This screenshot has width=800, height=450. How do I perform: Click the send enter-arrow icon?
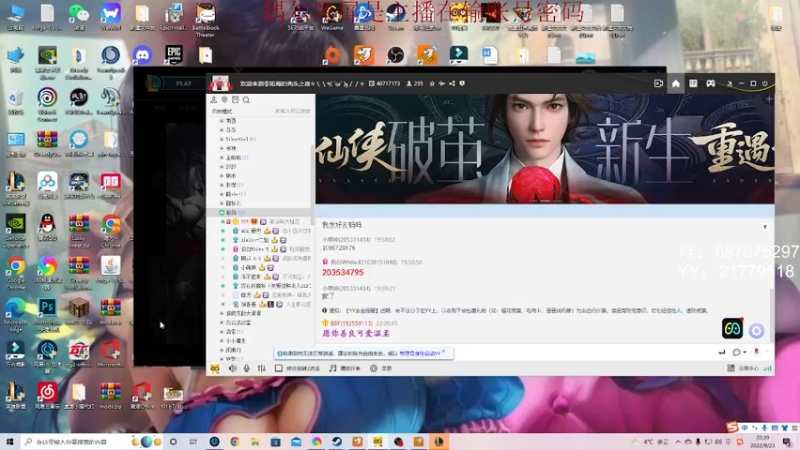tap(722, 352)
